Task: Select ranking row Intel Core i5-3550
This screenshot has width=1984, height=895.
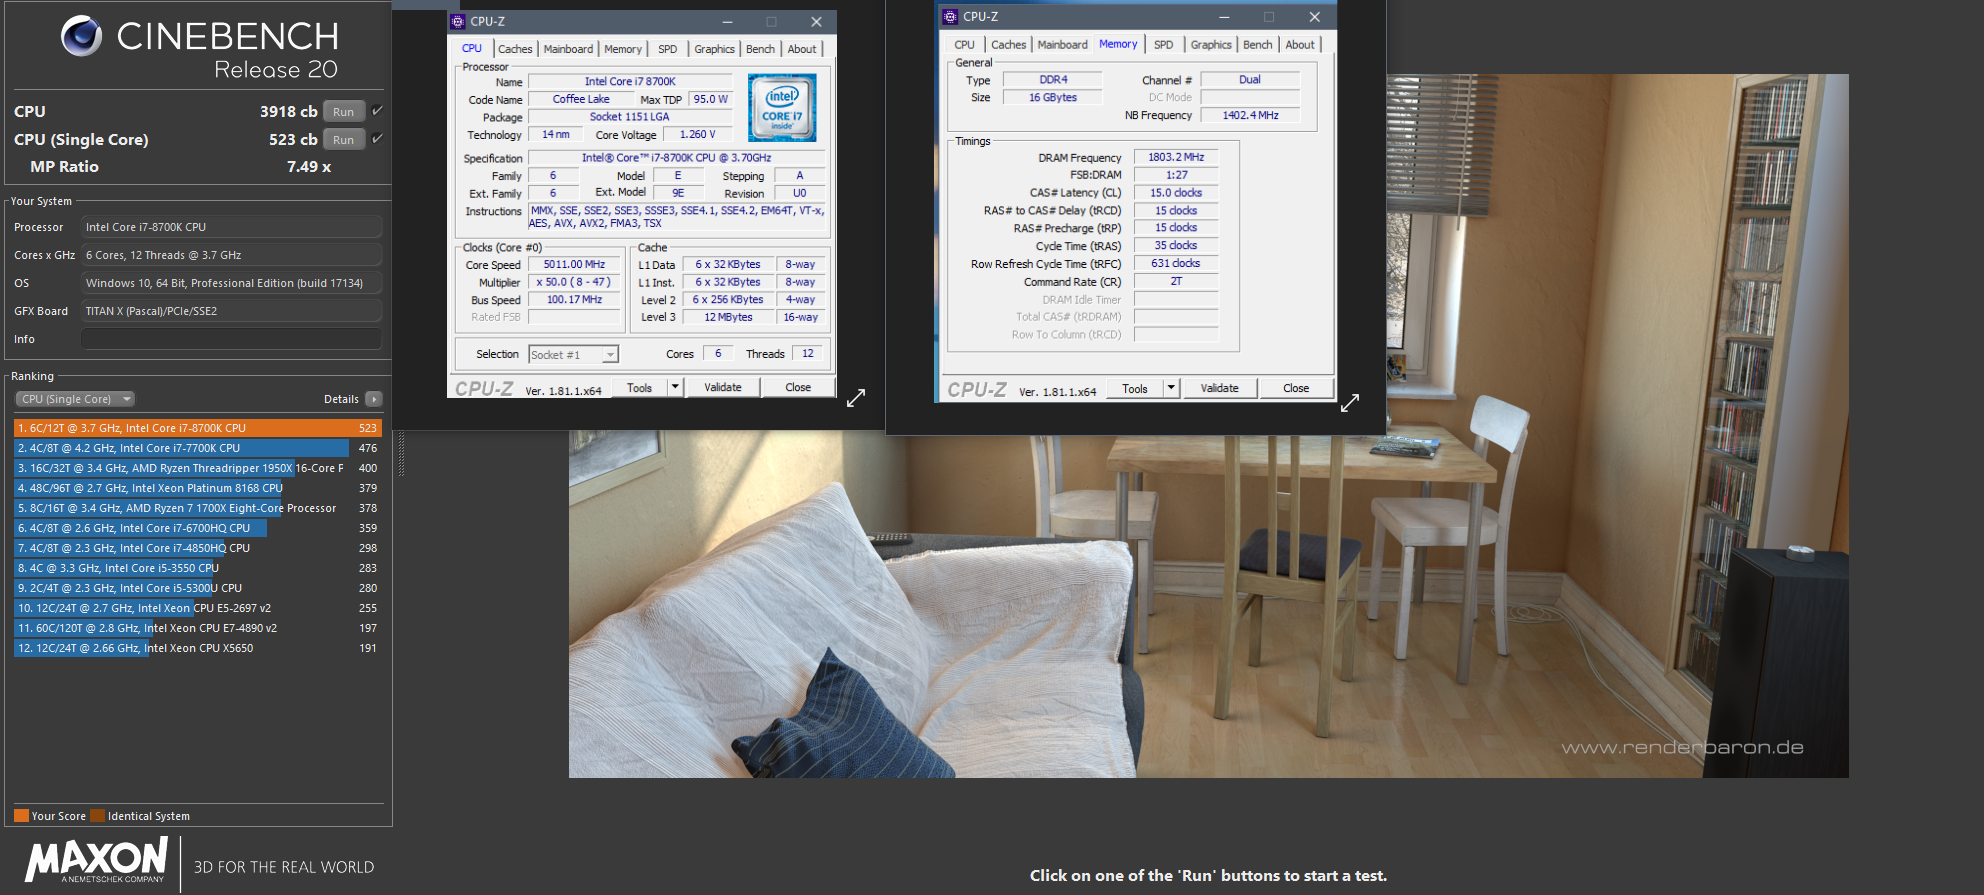Action: [197, 568]
